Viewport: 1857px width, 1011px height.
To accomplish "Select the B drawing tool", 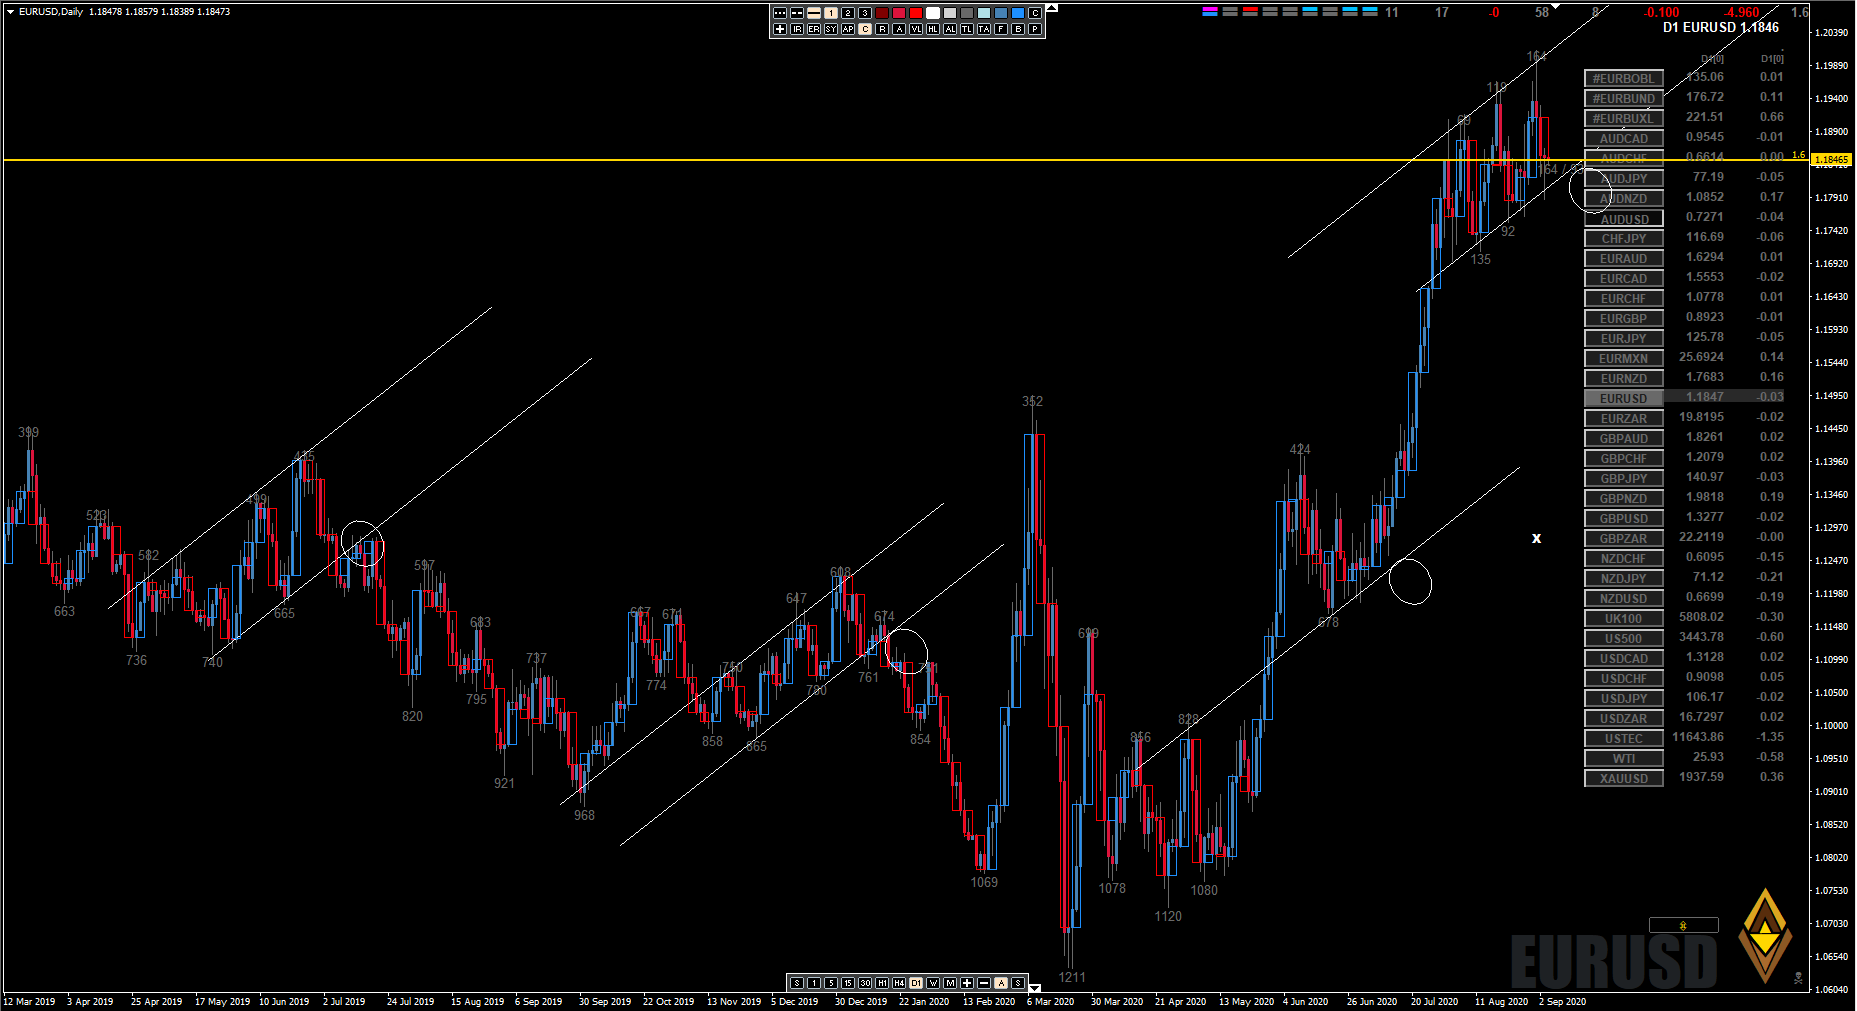I will click(x=1018, y=29).
